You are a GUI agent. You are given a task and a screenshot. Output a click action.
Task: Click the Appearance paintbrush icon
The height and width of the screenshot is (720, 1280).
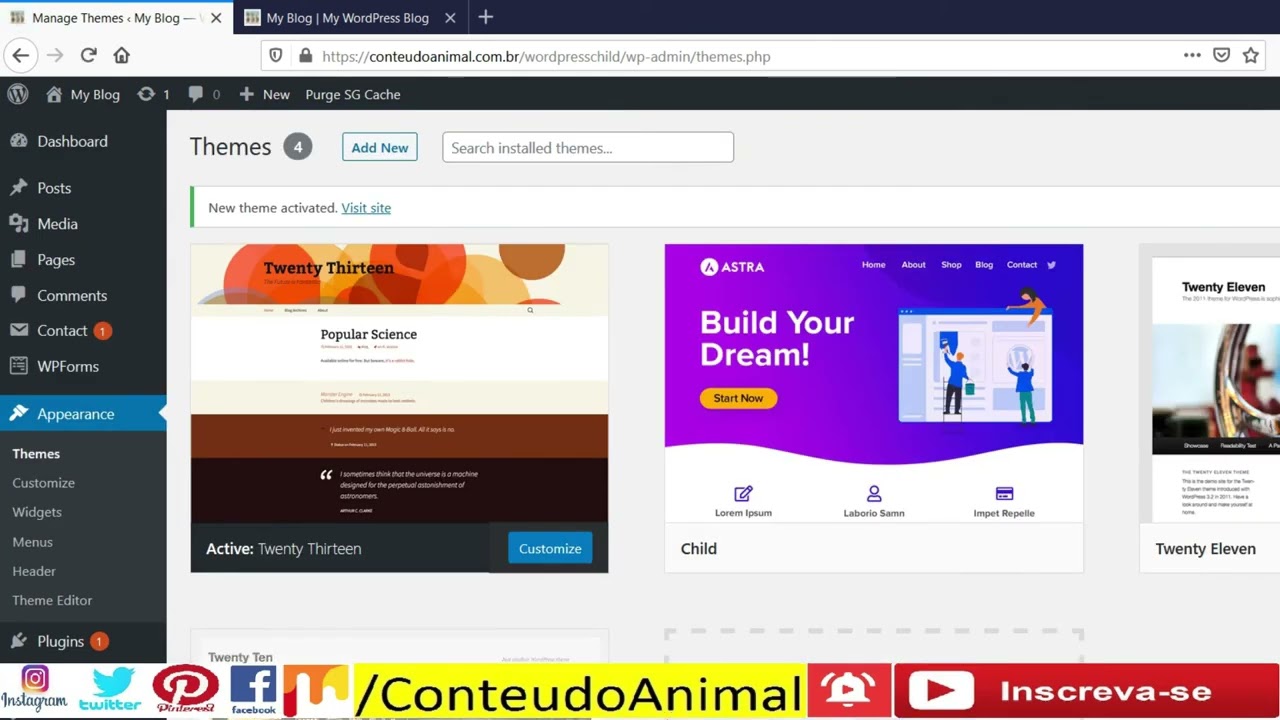coord(18,413)
